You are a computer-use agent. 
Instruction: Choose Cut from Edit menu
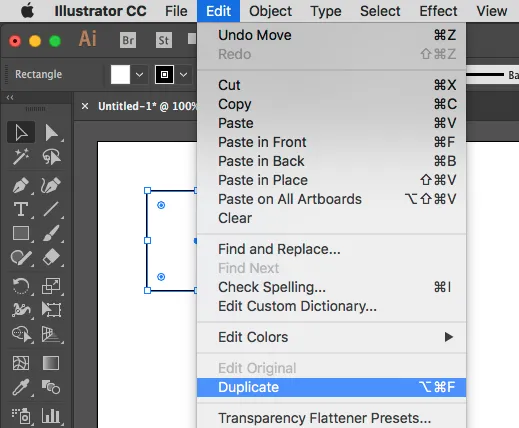click(x=331, y=85)
